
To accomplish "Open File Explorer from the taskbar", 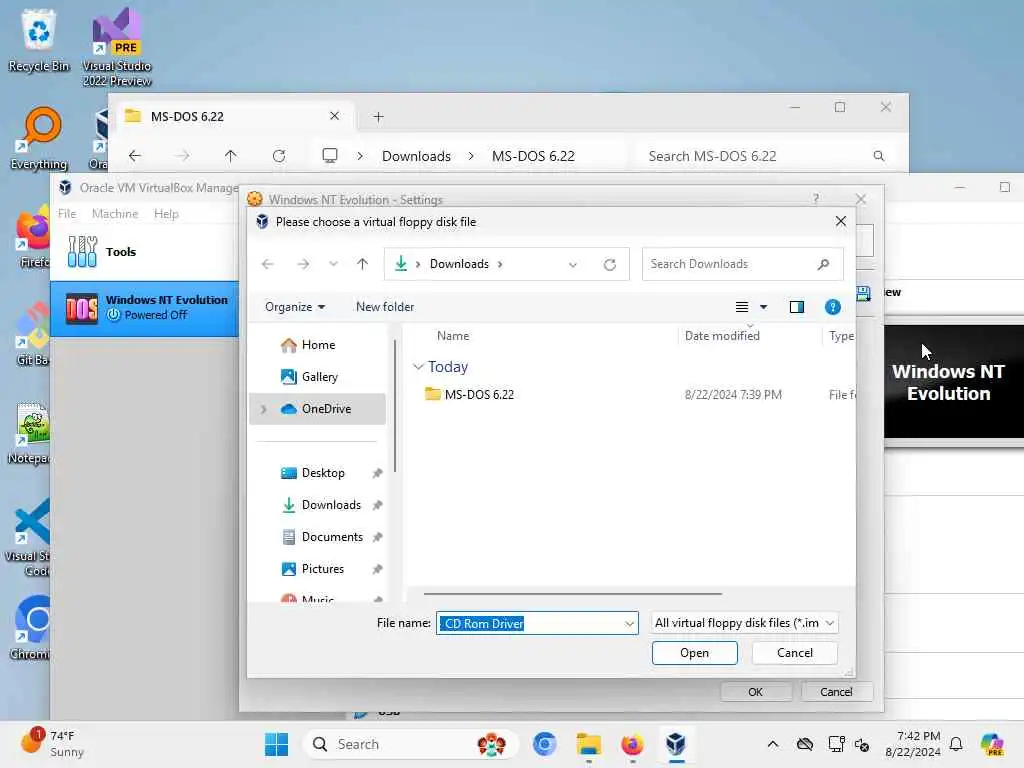I will click(x=588, y=744).
